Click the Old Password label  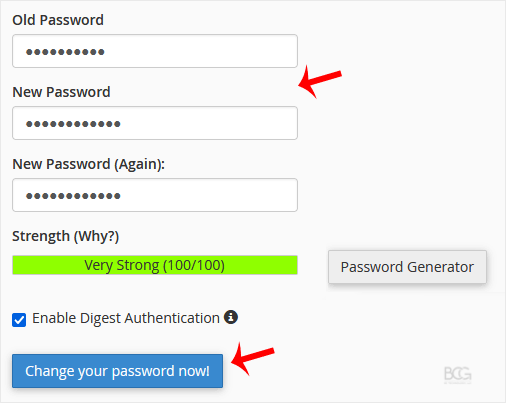58,20
